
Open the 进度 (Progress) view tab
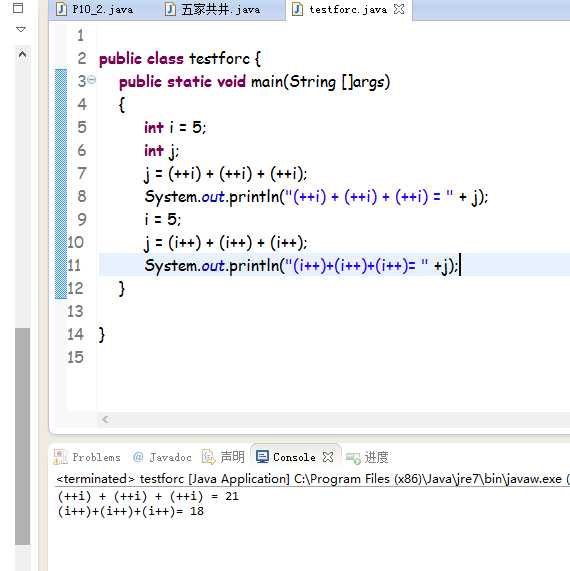point(367,457)
